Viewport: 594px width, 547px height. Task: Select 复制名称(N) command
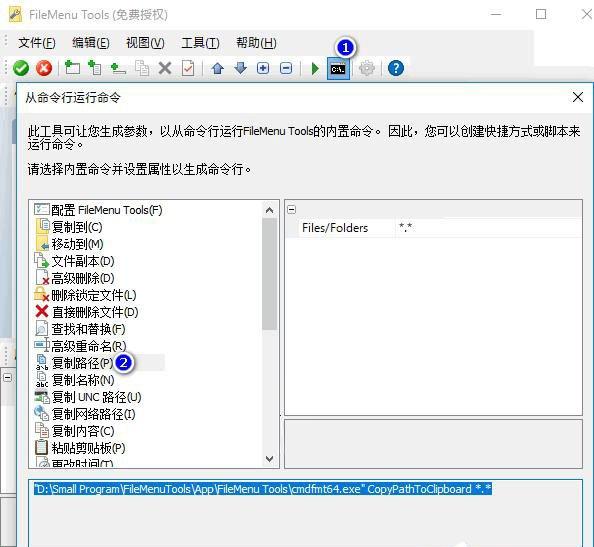(74, 380)
